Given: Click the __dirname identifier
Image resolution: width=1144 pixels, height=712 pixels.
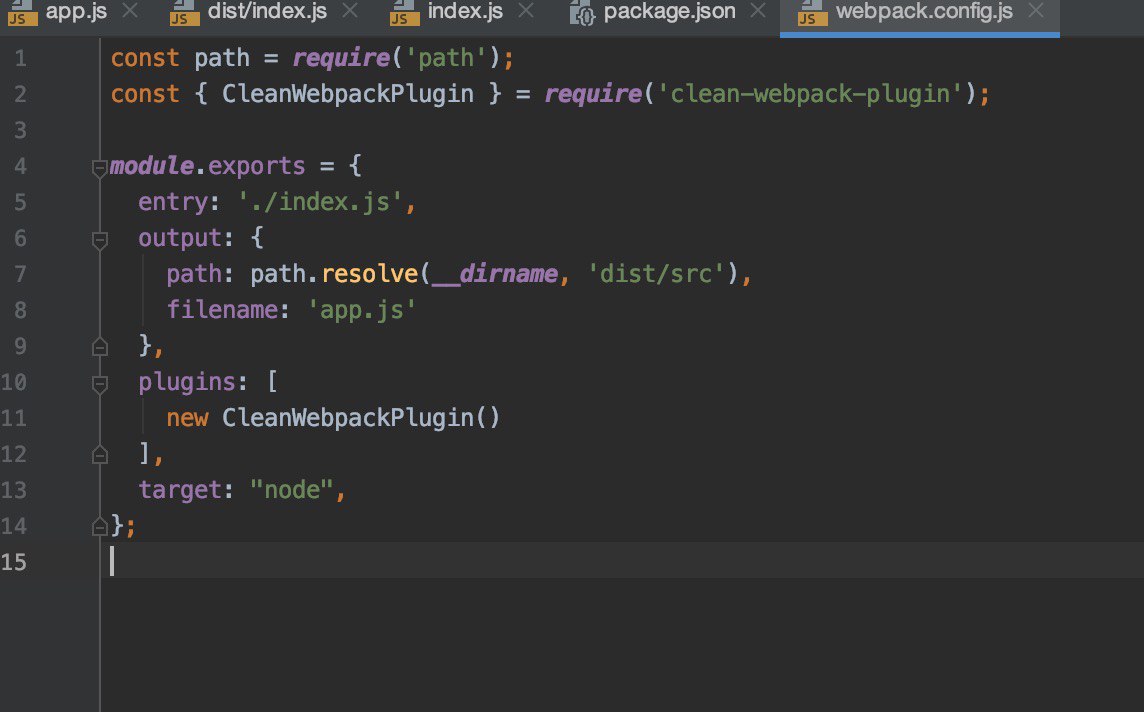Looking at the screenshot, I should click(495, 274).
